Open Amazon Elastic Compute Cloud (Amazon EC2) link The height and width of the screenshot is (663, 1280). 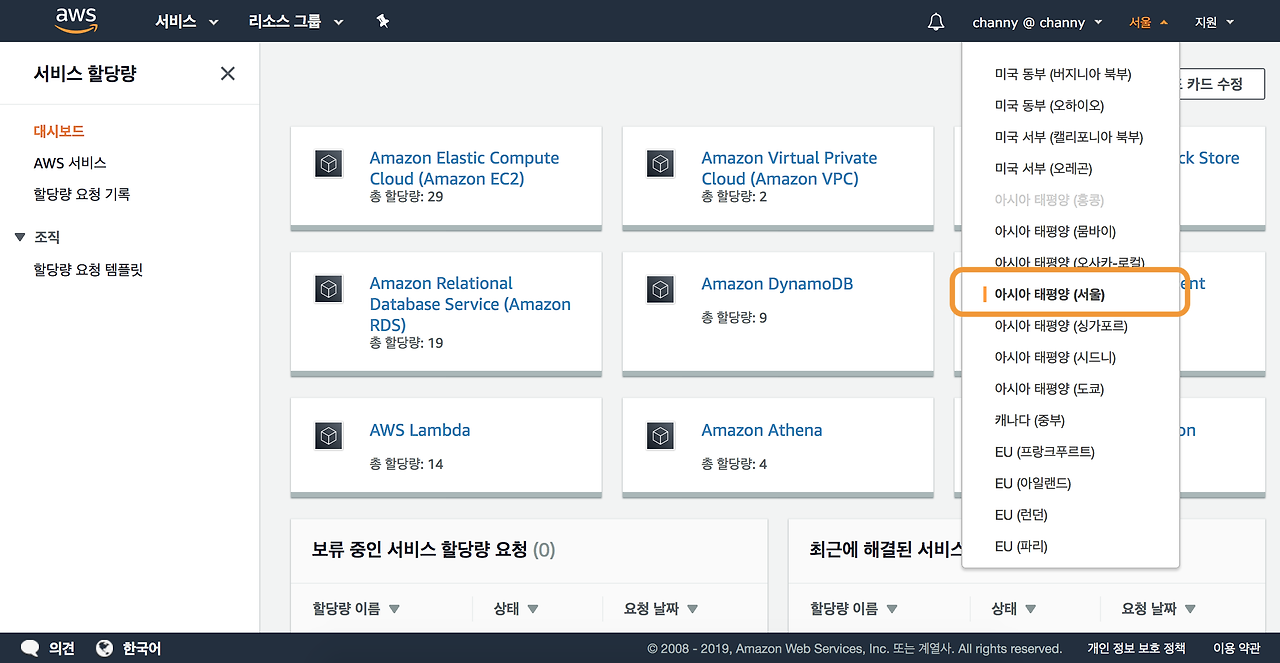[x=464, y=168]
